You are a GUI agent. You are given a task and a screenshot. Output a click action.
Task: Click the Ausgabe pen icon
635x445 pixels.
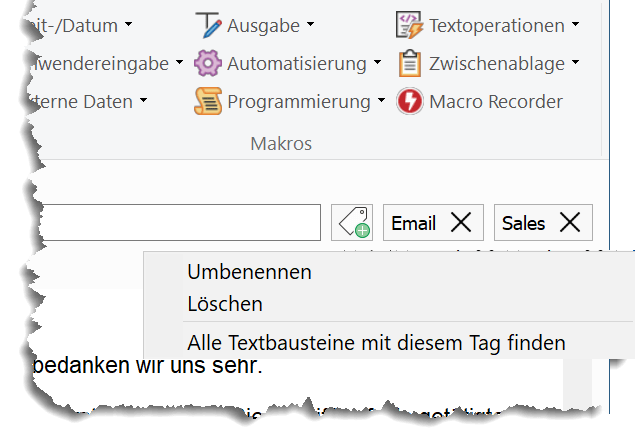pyautogui.click(x=208, y=25)
